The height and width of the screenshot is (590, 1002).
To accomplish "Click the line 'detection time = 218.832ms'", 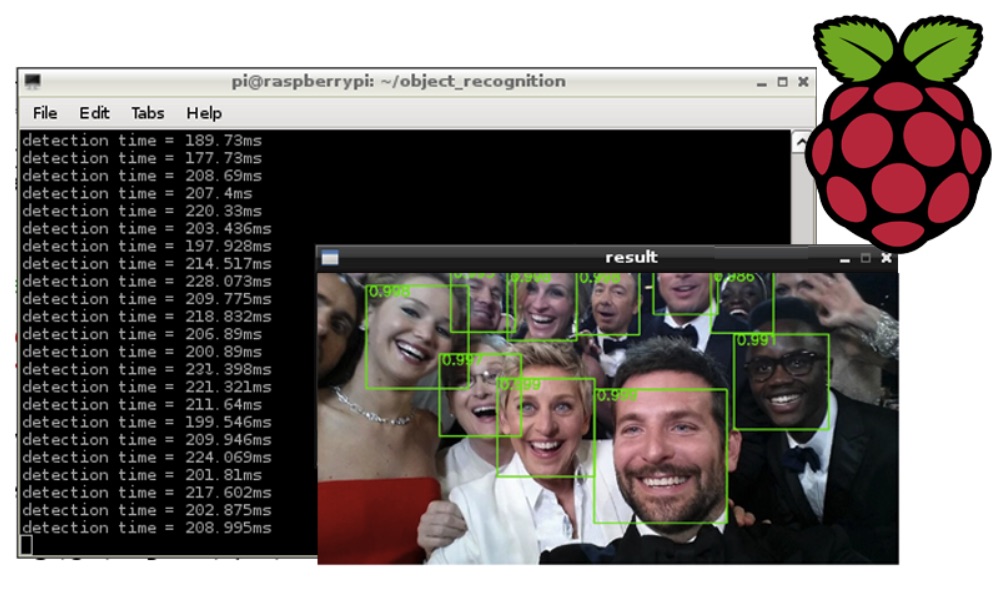I will [147, 316].
